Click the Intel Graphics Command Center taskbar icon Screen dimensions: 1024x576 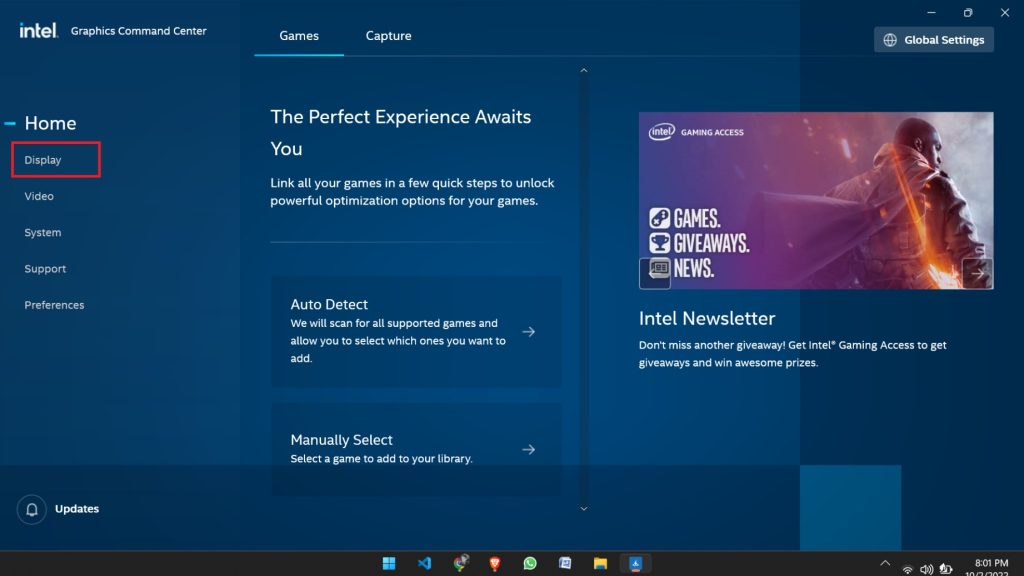tap(635, 564)
